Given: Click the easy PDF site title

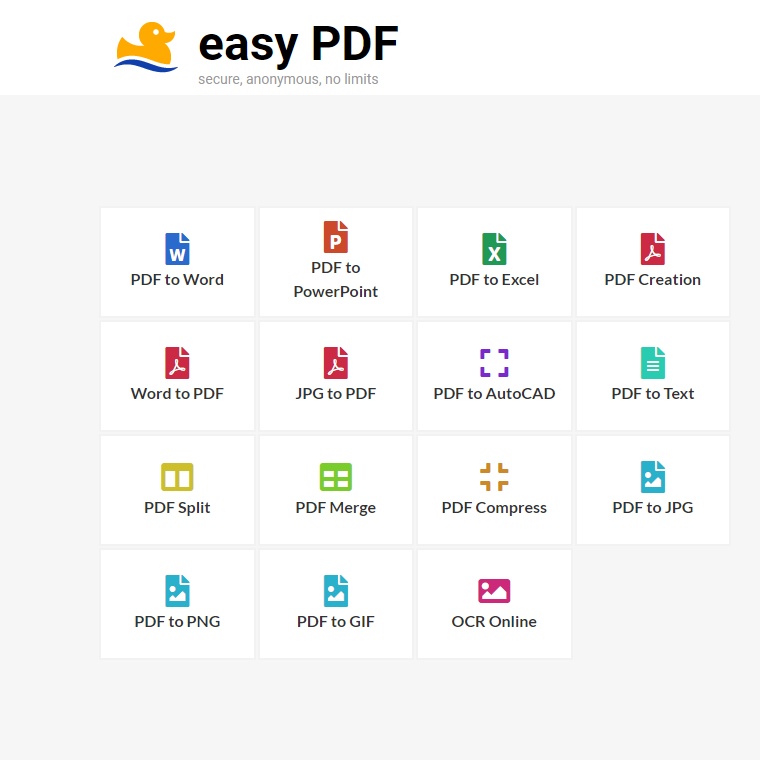Looking at the screenshot, I should pyautogui.click(x=298, y=45).
